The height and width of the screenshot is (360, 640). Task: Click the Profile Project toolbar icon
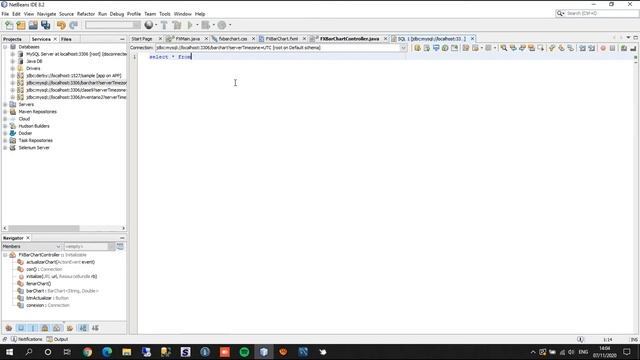(222, 25)
